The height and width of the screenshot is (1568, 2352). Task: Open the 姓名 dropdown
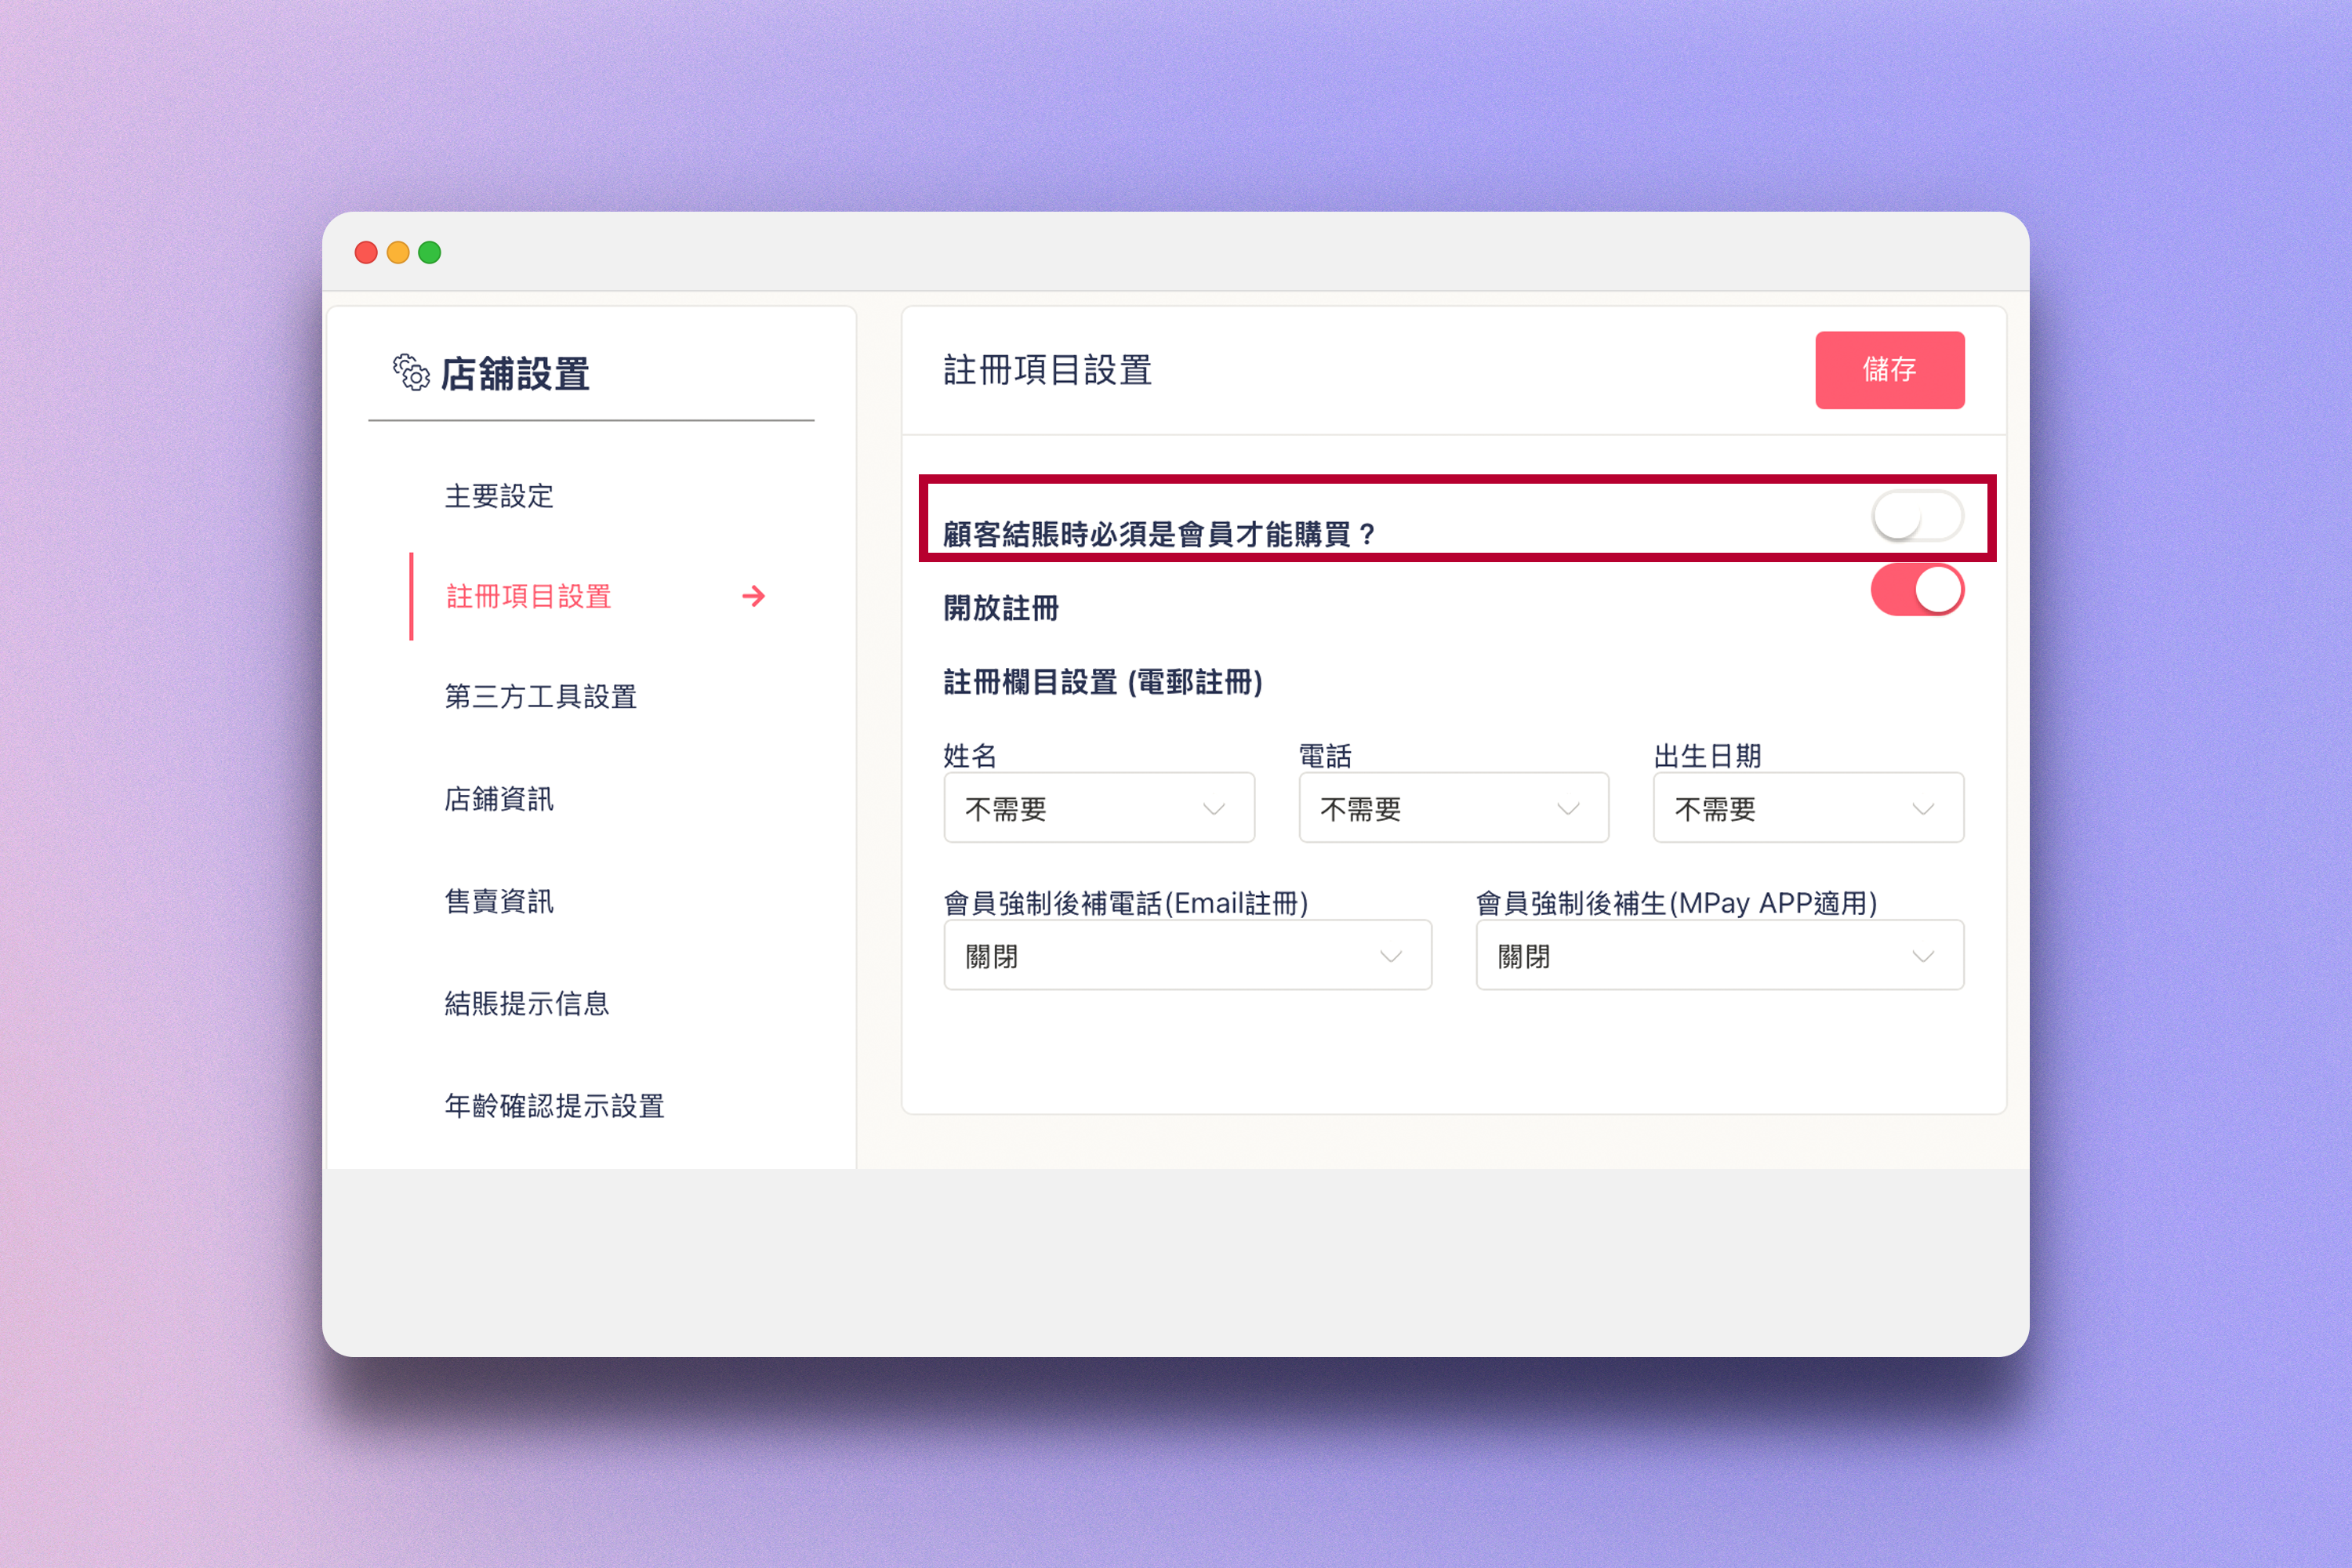coord(1098,808)
